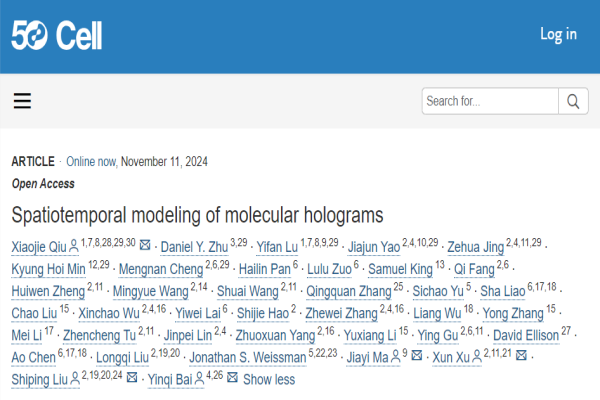The width and height of the screenshot is (600, 400).
Task: Click person icon beside Xiaojie Qiu
Action: 74,246
